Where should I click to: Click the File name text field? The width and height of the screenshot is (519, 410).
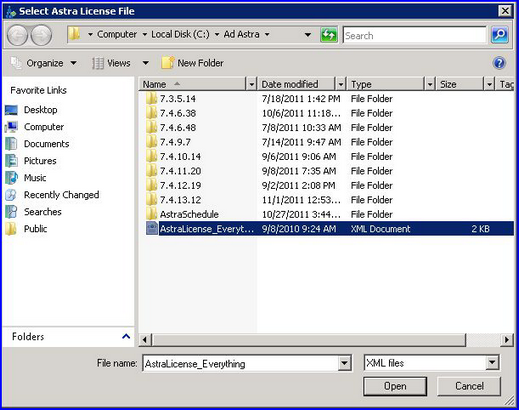[x=240, y=363]
